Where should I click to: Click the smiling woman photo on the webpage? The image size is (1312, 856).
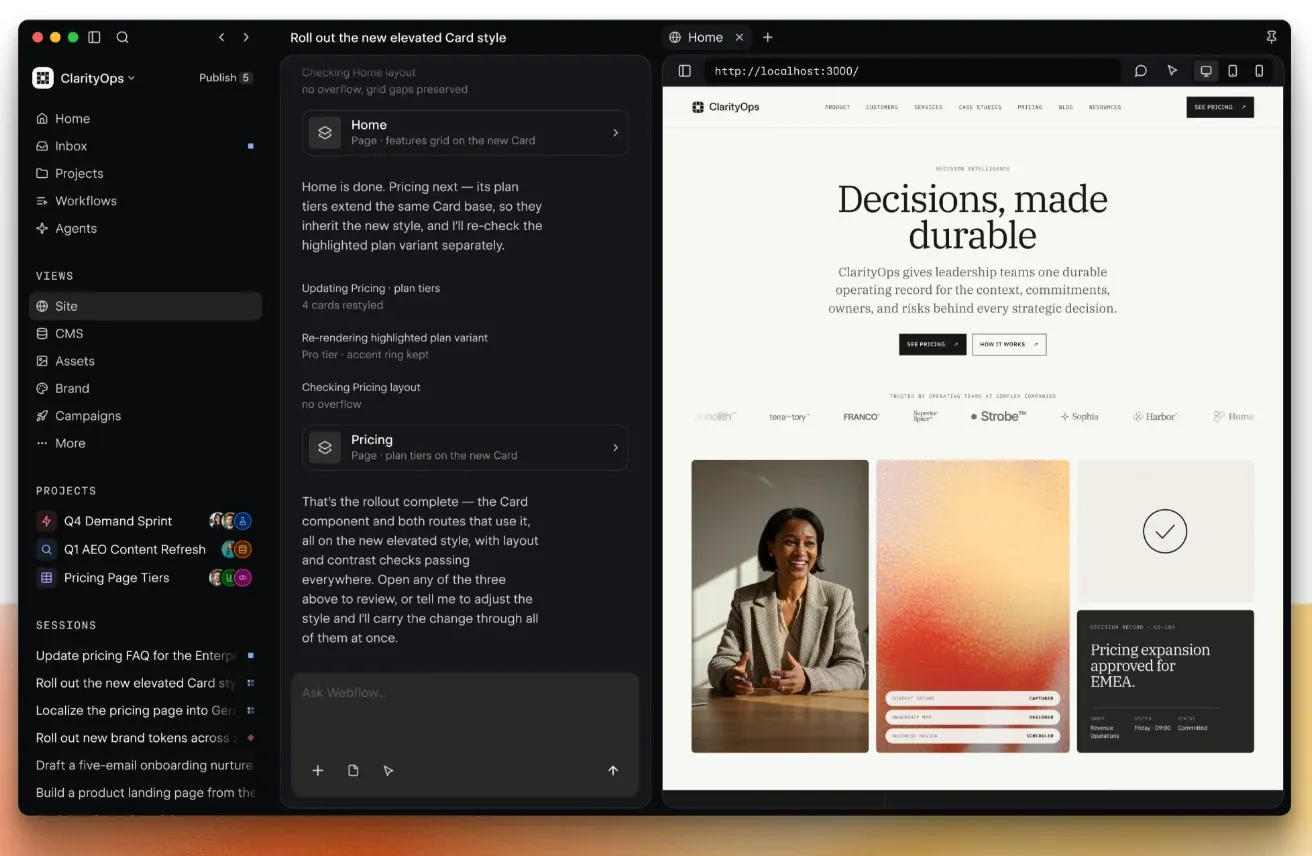pos(780,606)
